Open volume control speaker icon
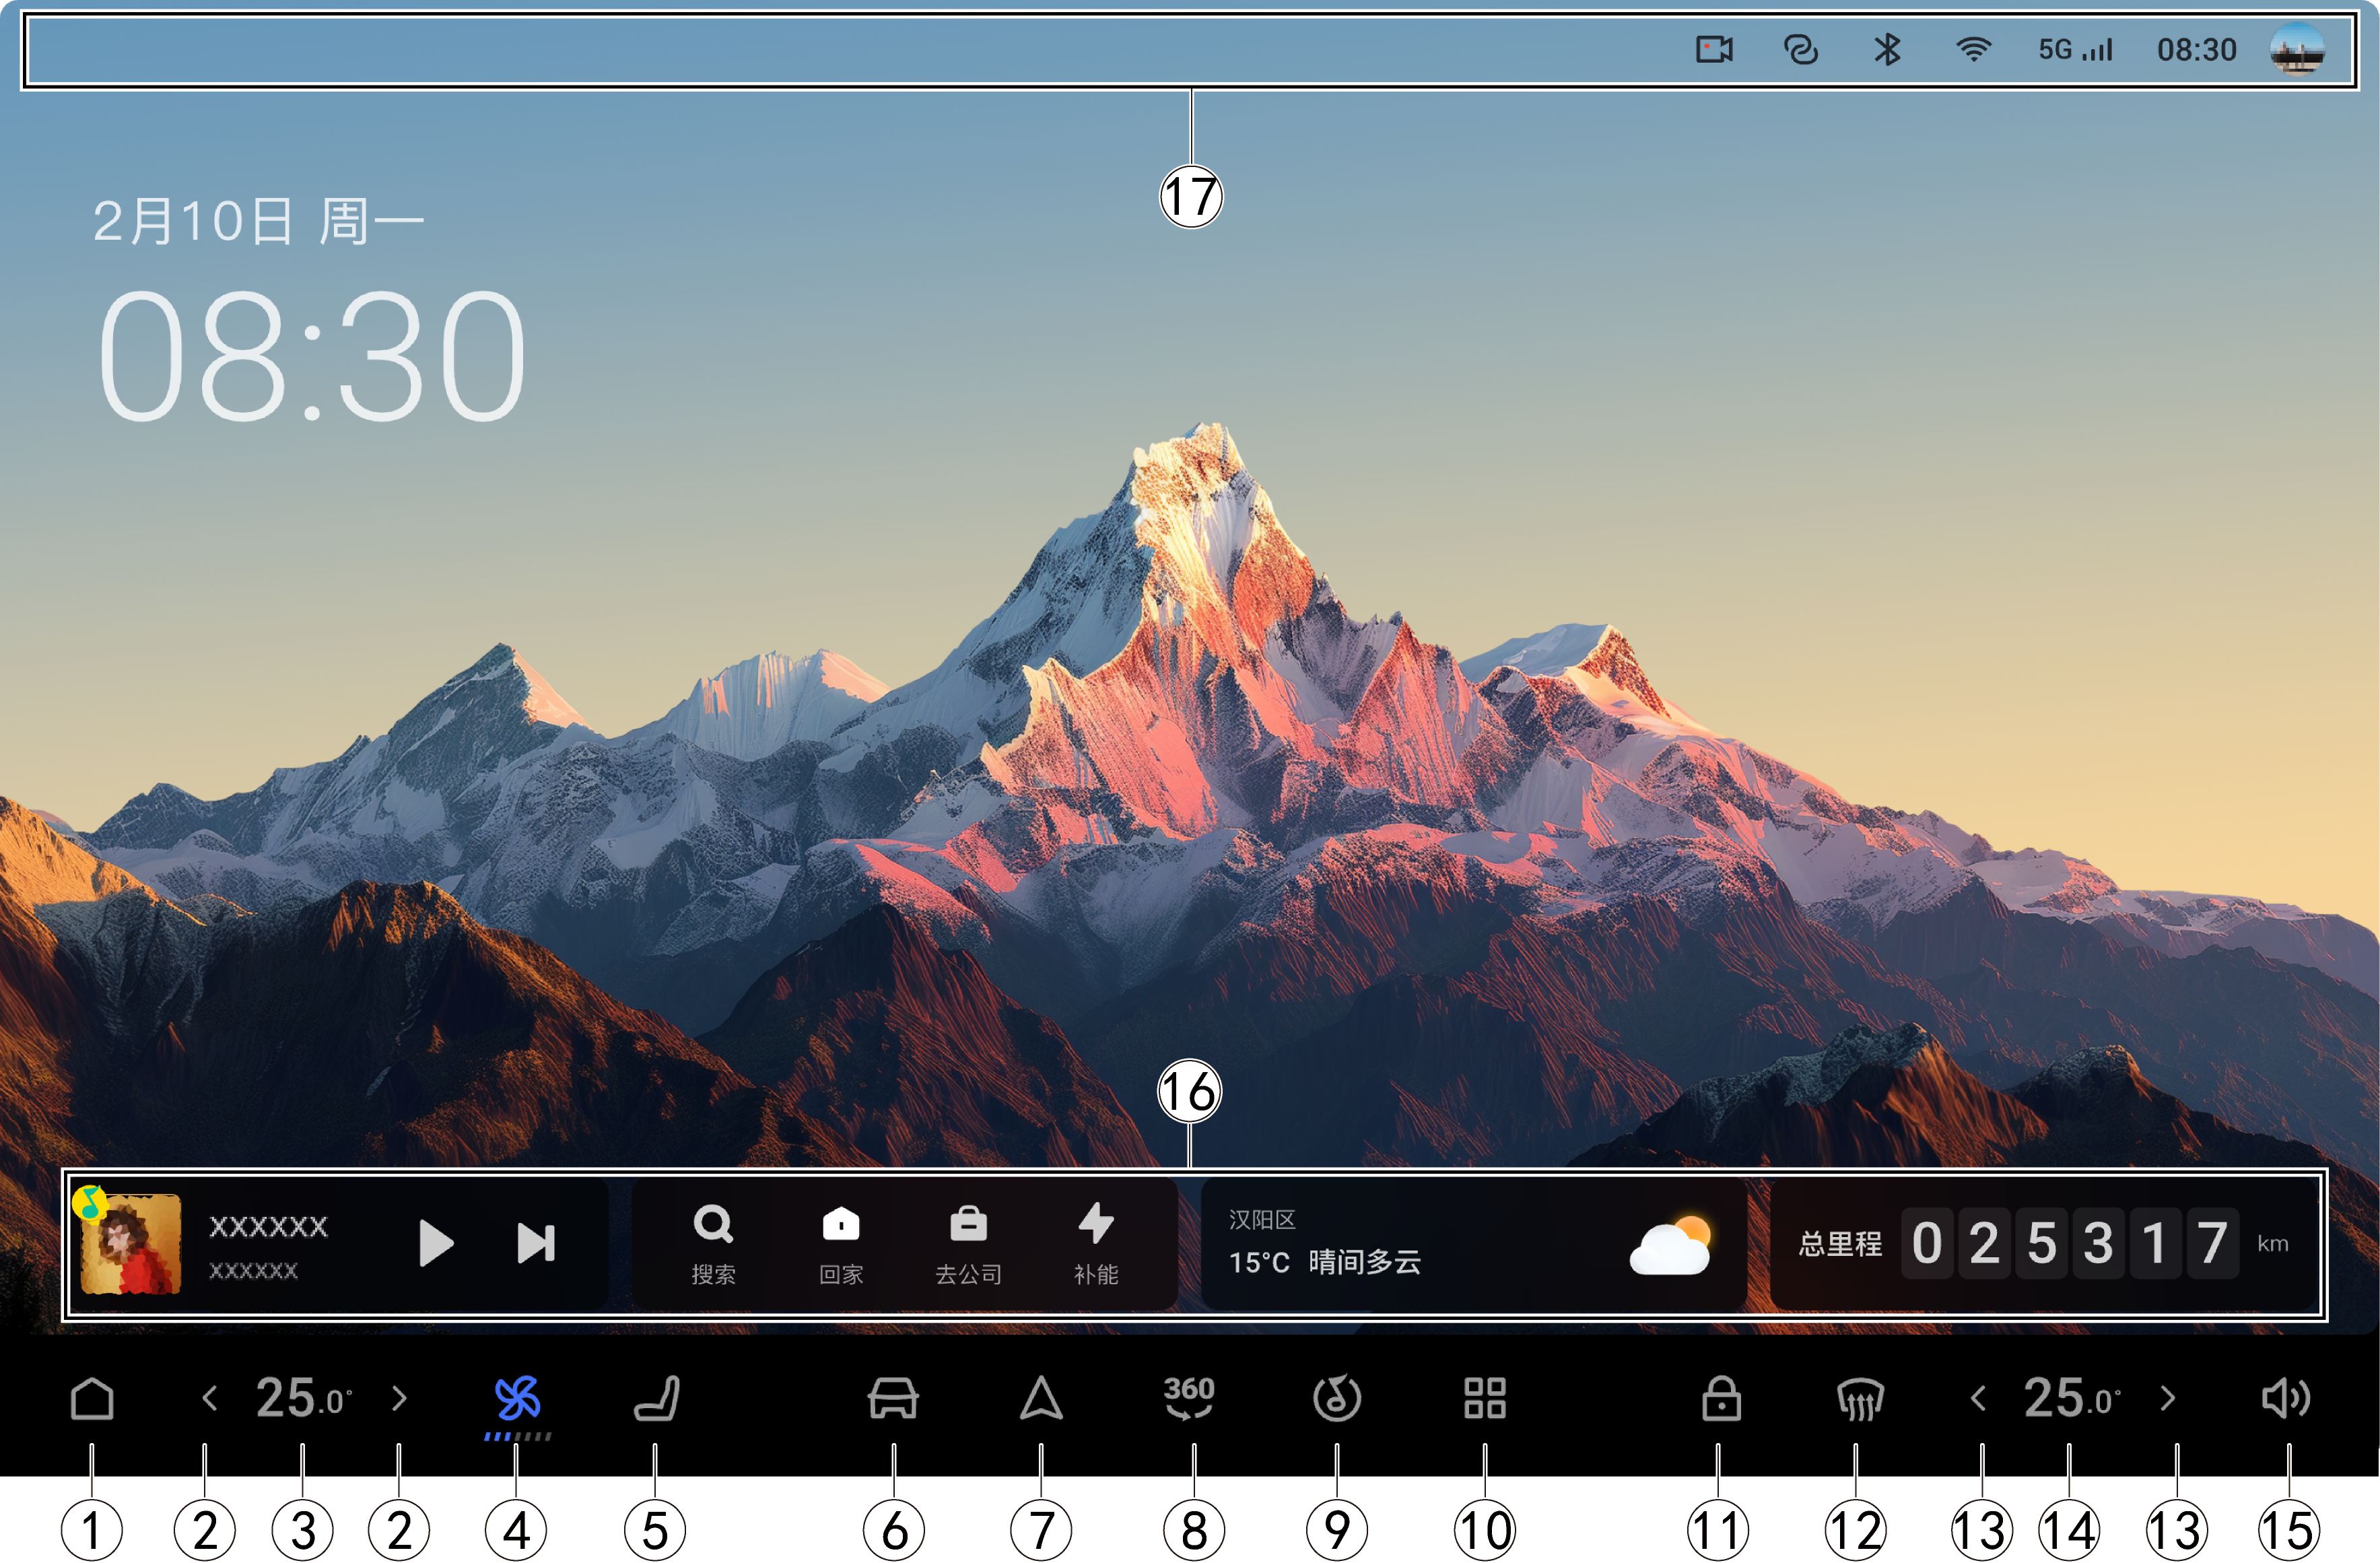Image resolution: width=2380 pixels, height=1563 pixels. pos(2285,1398)
